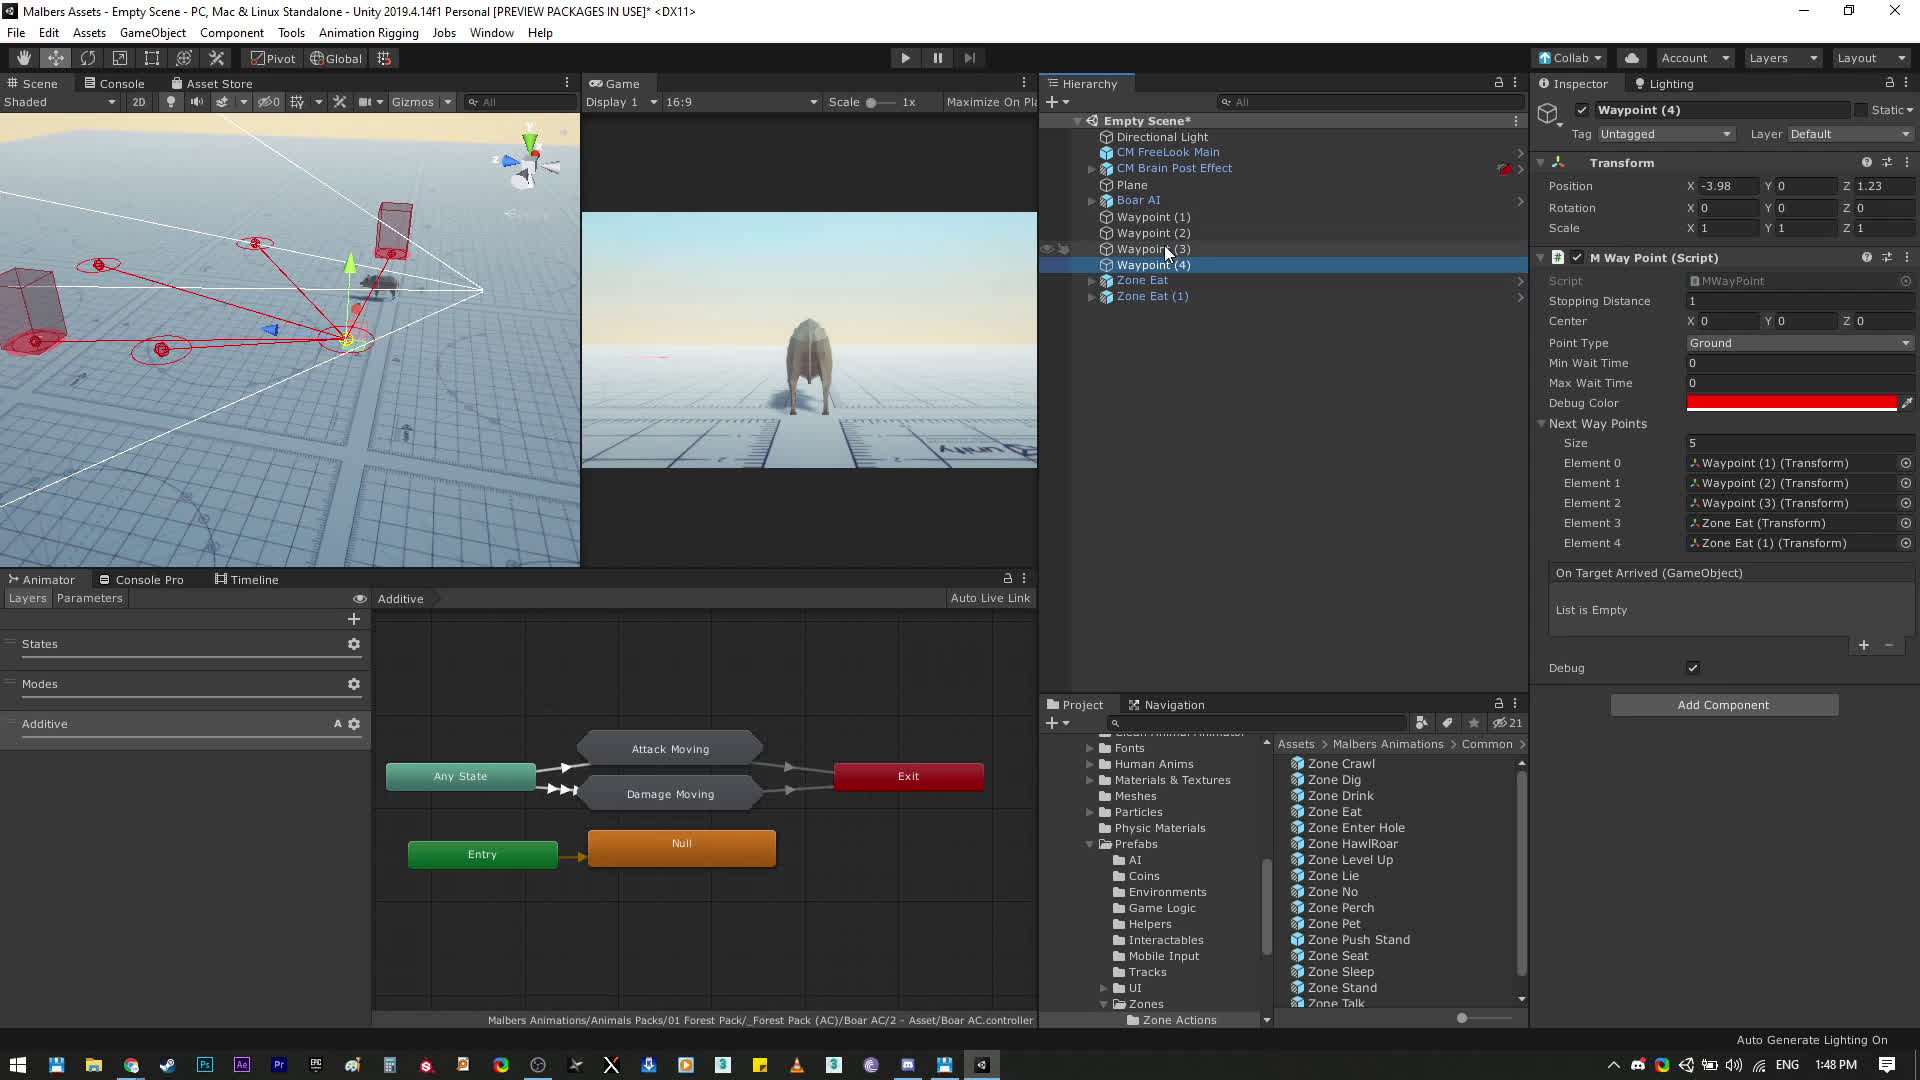
Task: Click the red Debug Color swatch
Action: point(1791,403)
